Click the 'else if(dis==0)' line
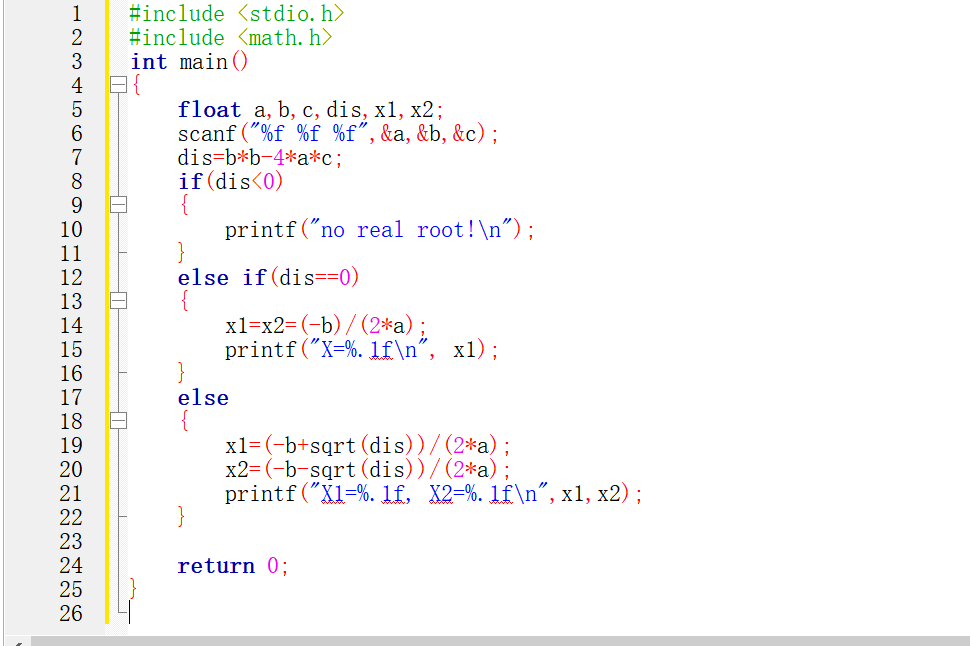 coord(268,277)
